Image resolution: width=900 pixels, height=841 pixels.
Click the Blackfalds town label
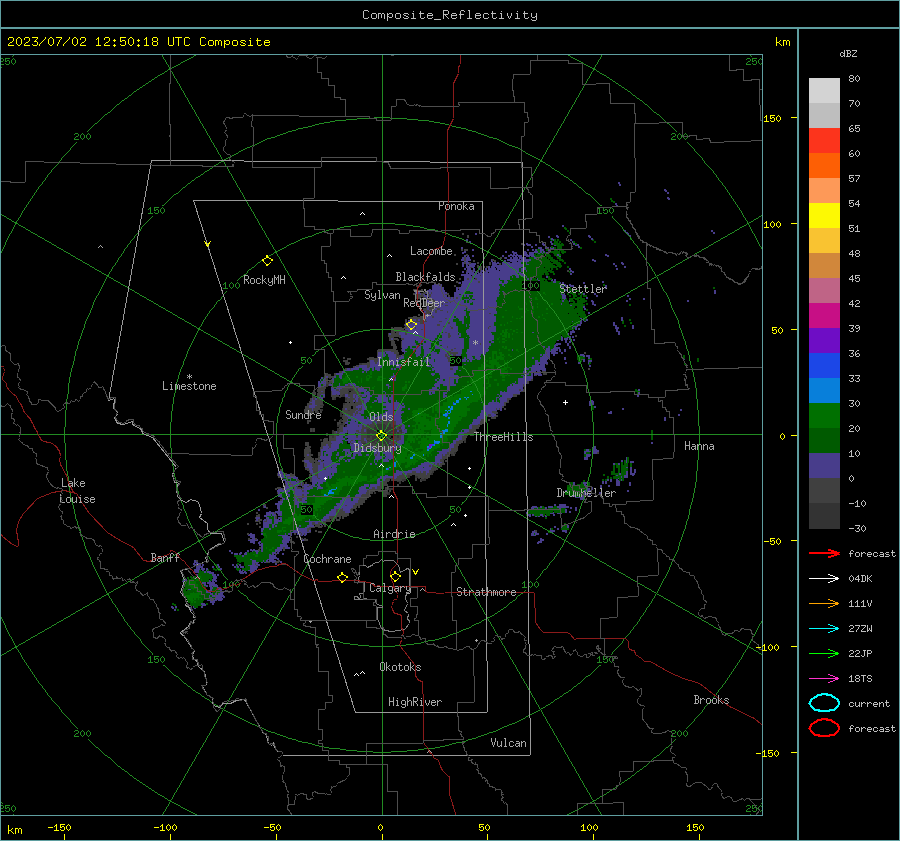(x=425, y=277)
